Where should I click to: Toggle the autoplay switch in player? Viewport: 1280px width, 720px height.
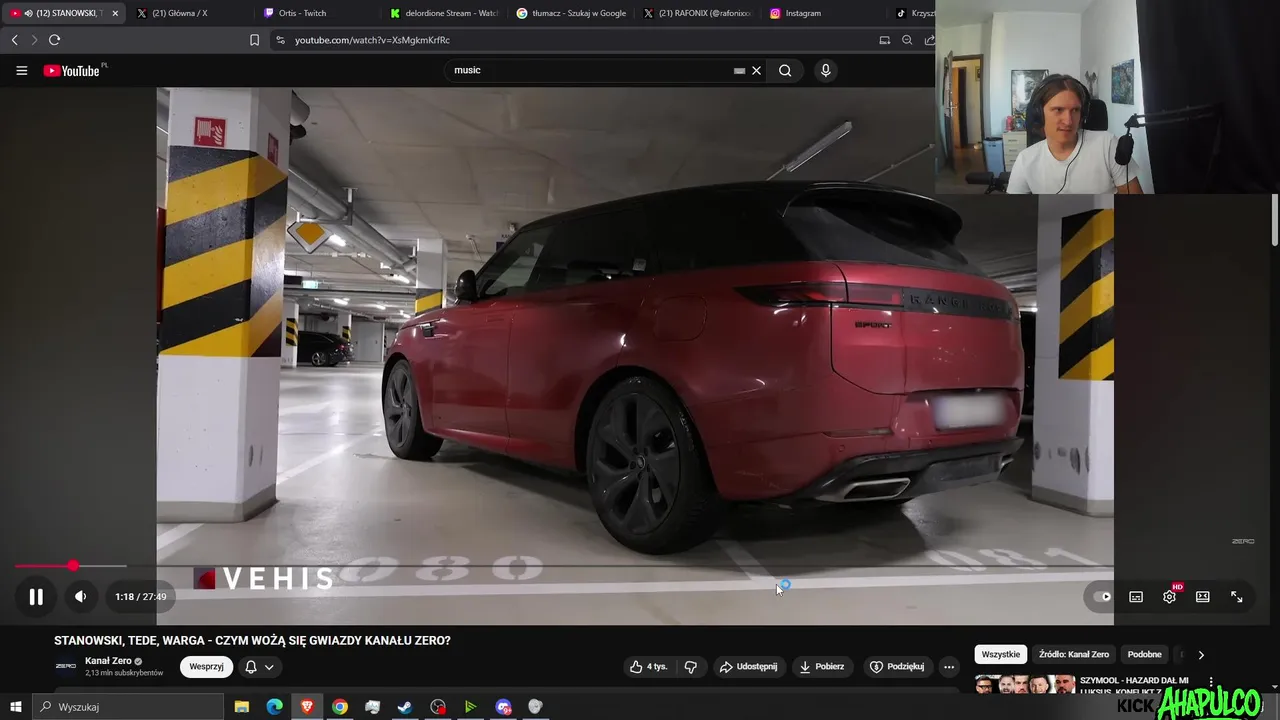[1102, 597]
